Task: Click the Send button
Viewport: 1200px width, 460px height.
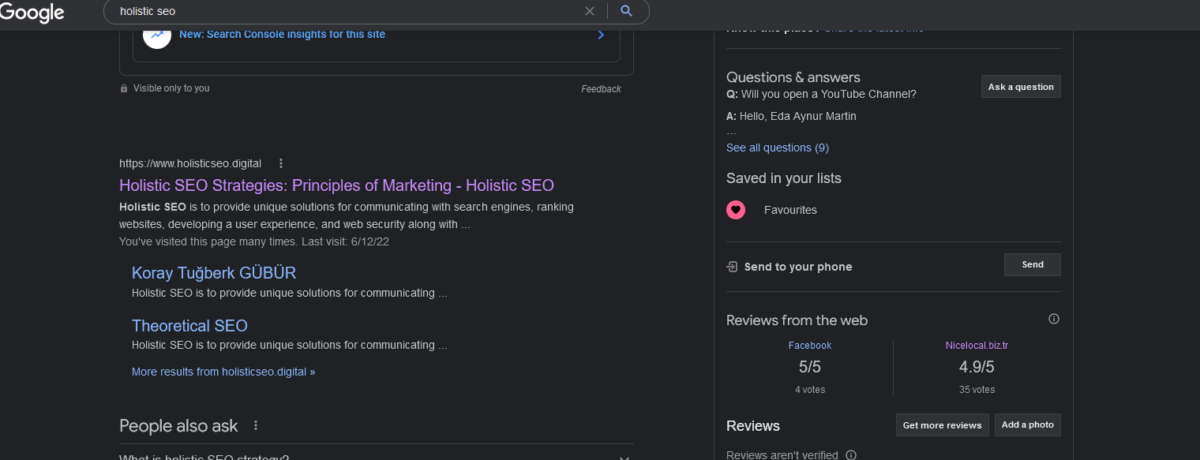Action: [x=1033, y=265]
